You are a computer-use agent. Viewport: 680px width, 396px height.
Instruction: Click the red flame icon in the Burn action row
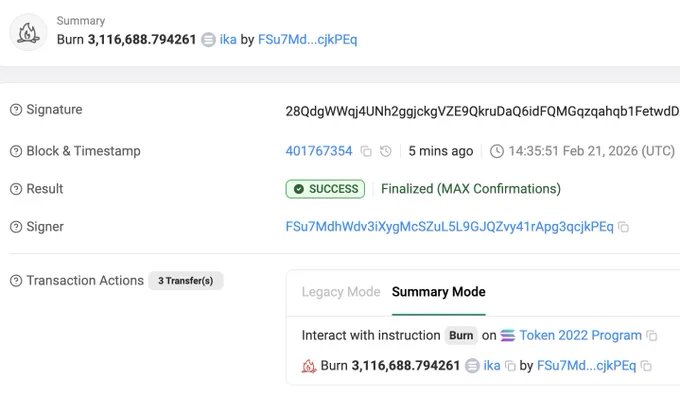tap(309, 366)
